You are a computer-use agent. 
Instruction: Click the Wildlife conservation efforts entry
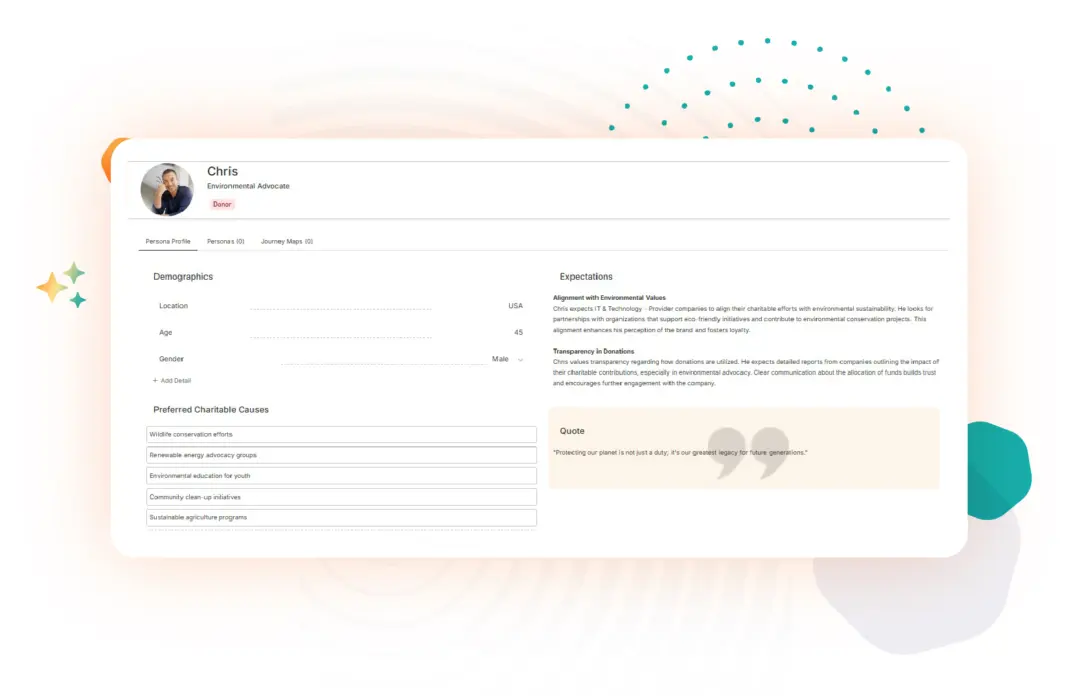[x=340, y=434]
